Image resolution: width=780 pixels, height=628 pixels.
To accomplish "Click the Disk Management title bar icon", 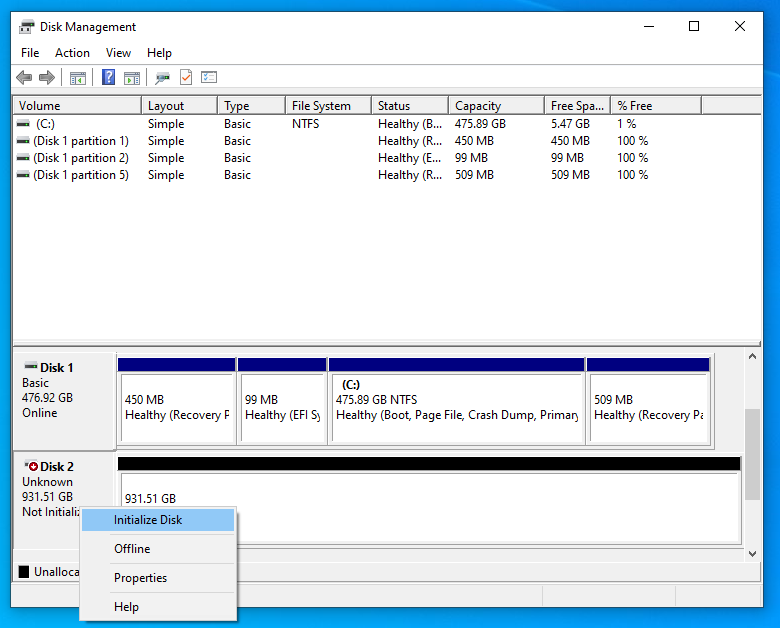I will pos(27,27).
